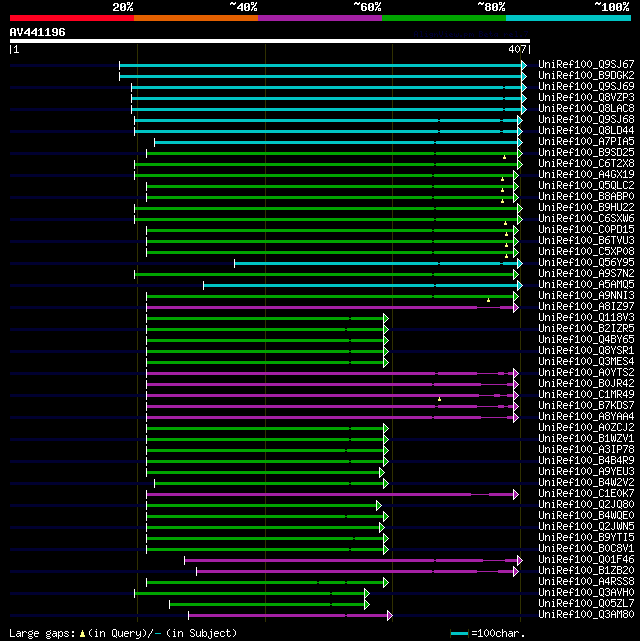
Task: Open the UniRef100_Q9SJ68 hit label
Action: point(586,120)
